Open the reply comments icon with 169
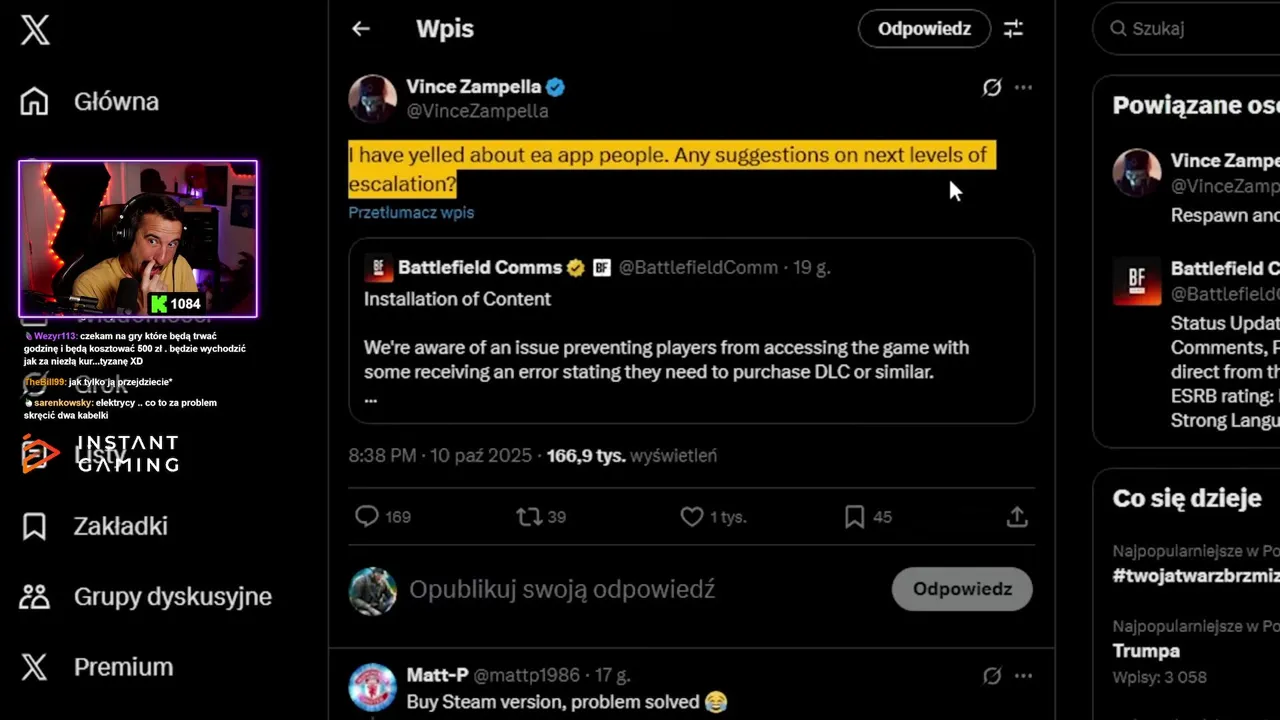The height and width of the screenshot is (720, 1280). click(368, 516)
